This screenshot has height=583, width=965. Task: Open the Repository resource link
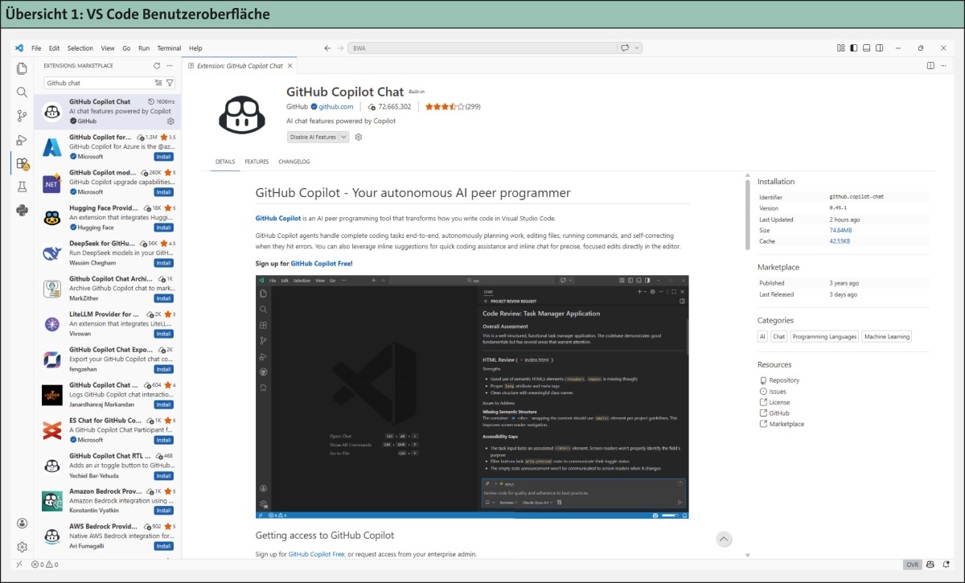click(784, 380)
